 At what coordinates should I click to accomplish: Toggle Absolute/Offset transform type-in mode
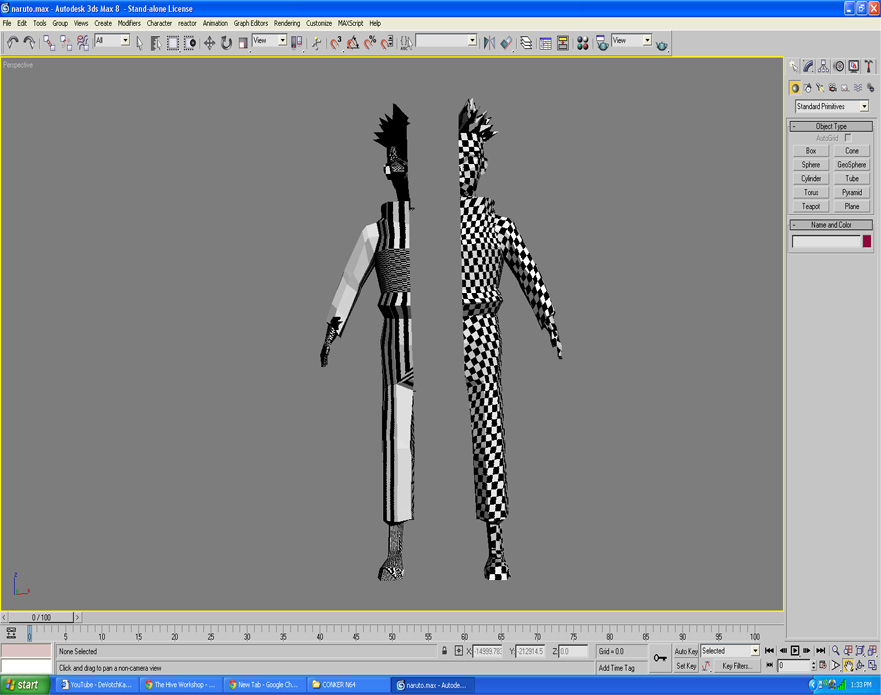click(458, 651)
